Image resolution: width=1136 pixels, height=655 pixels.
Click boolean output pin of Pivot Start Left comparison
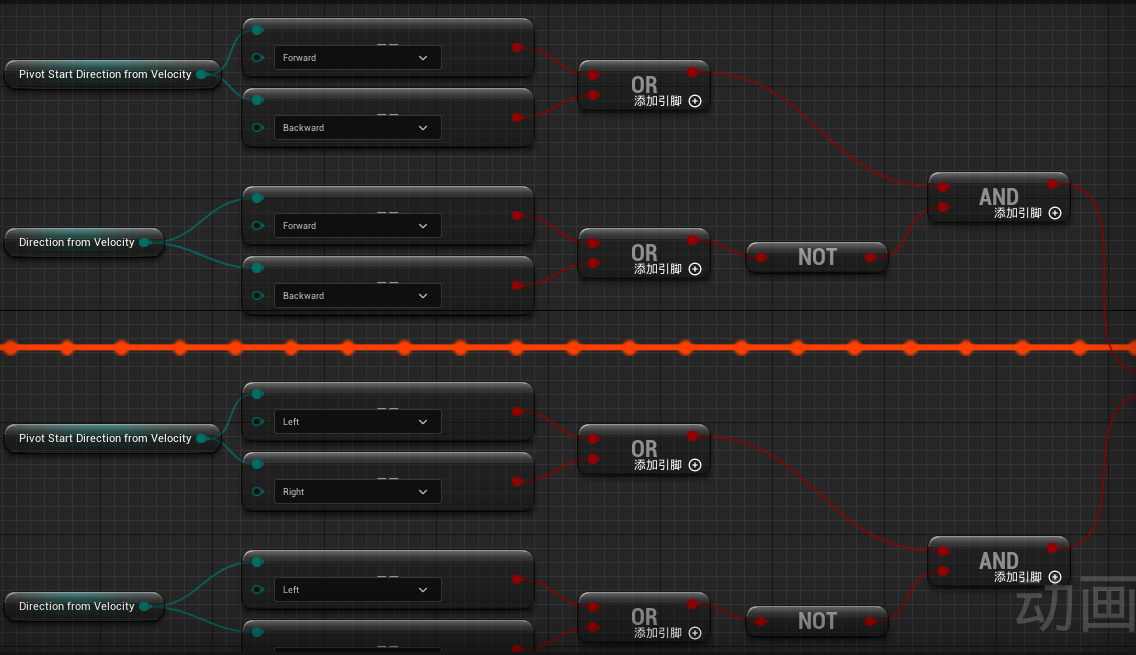517,412
